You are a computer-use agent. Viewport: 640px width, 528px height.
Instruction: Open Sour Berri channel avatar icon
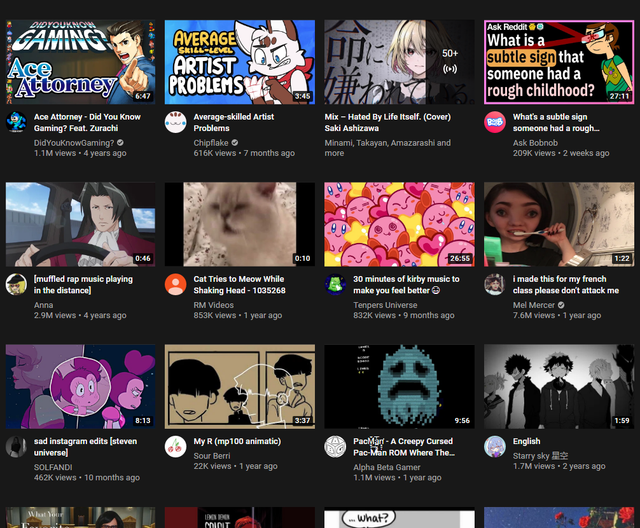[176, 447]
